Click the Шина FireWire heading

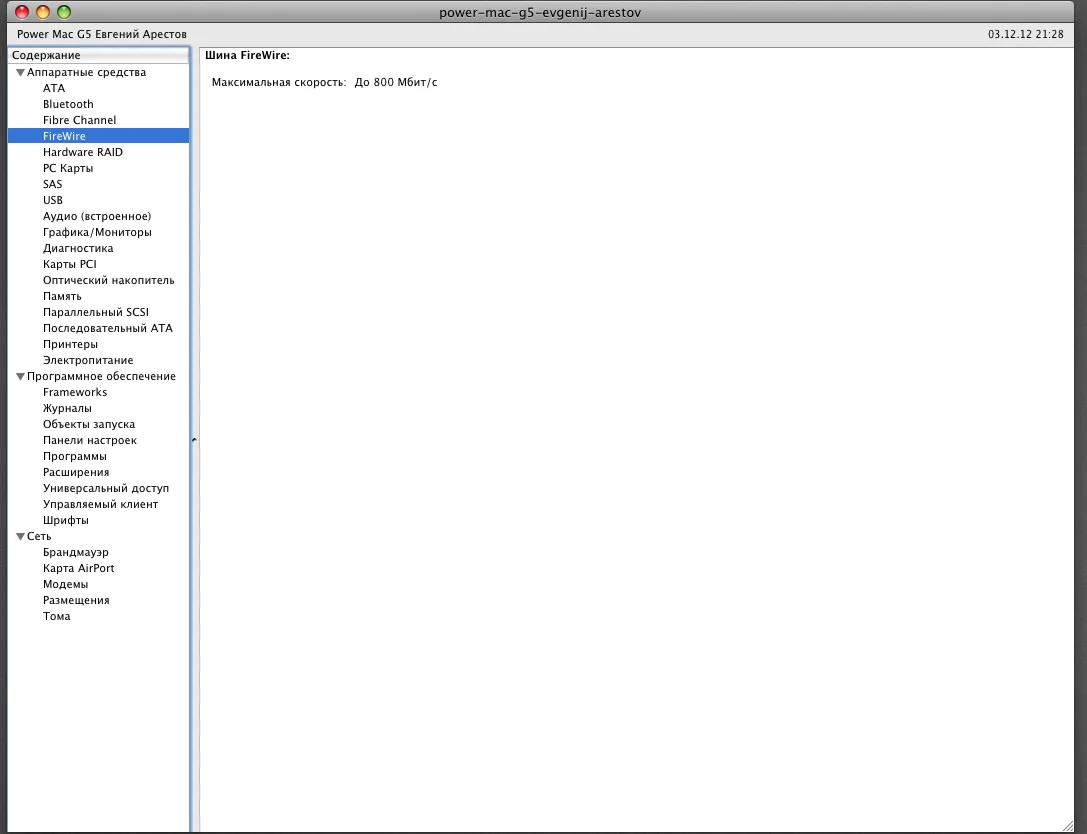click(247, 55)
